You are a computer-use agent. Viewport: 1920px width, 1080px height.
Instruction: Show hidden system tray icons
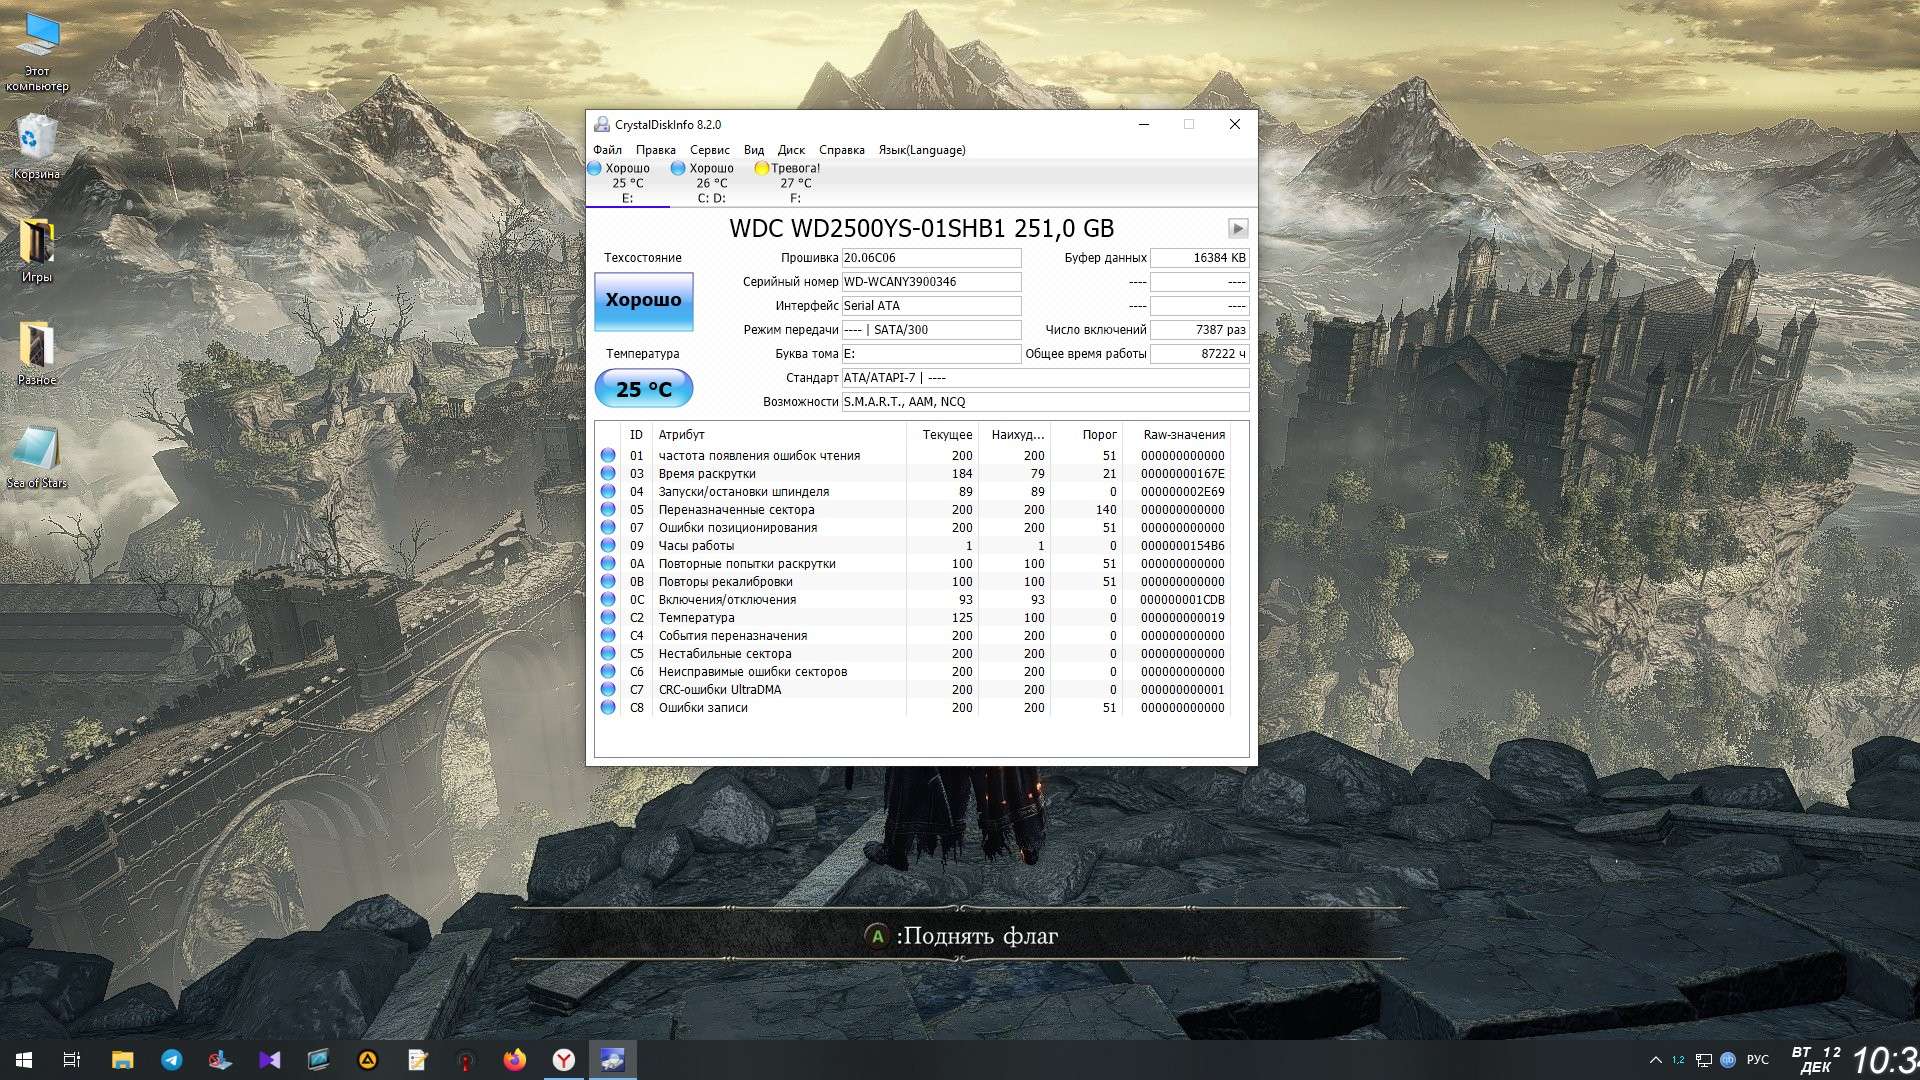pos(1655,1060)
